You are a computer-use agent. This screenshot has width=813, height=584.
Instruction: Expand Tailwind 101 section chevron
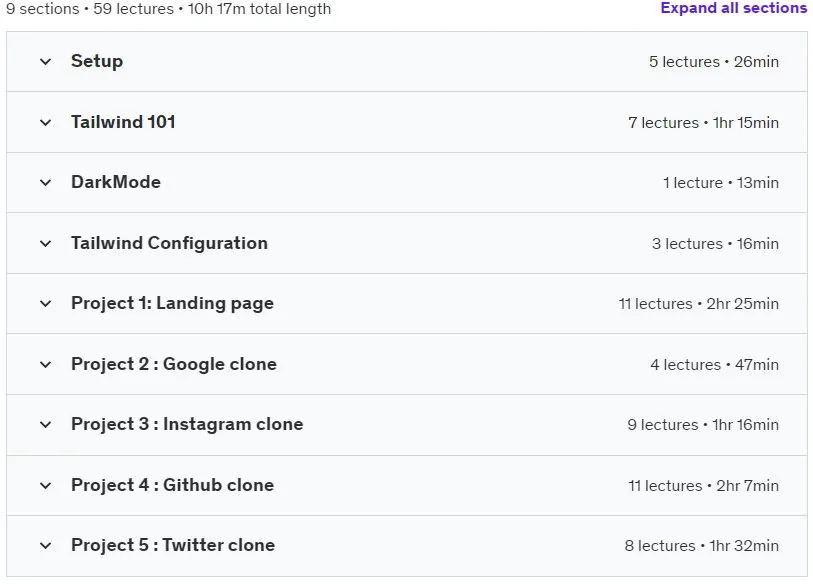(x=46, y=122)
